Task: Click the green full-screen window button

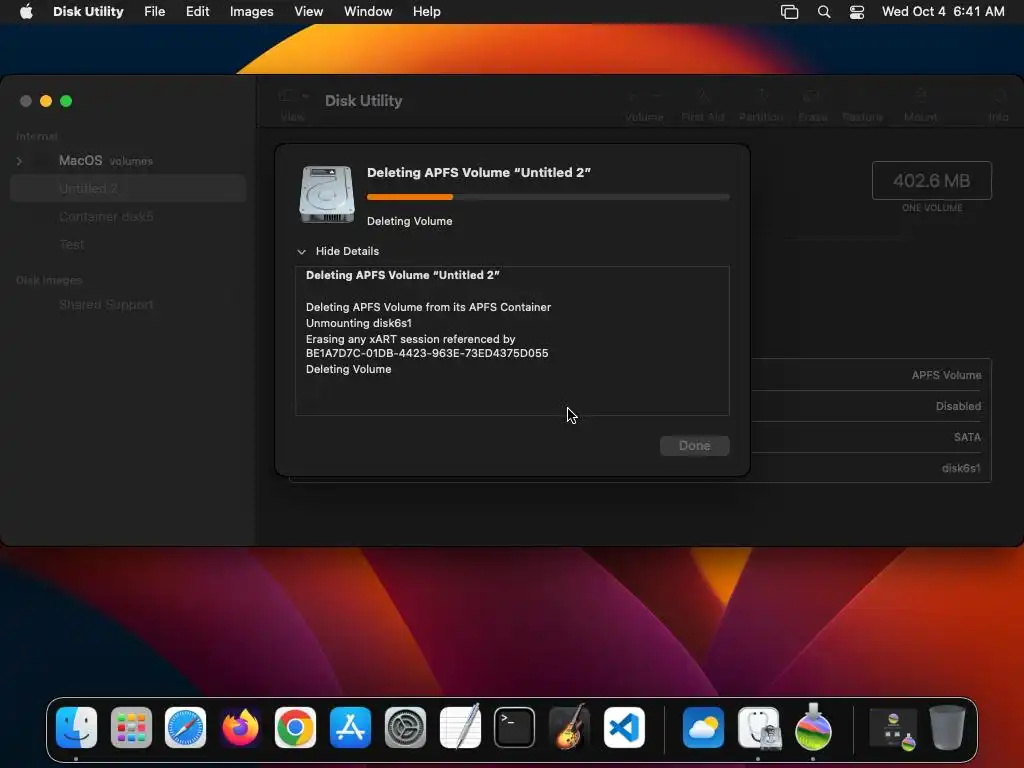Action: tap(66, 101)
